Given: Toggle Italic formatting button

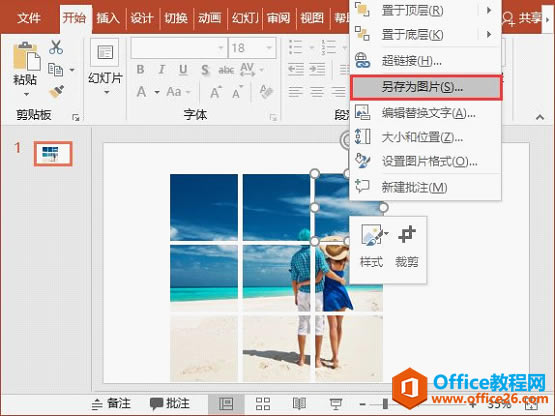Looking at the screenshot, I should tap(162, 69).
